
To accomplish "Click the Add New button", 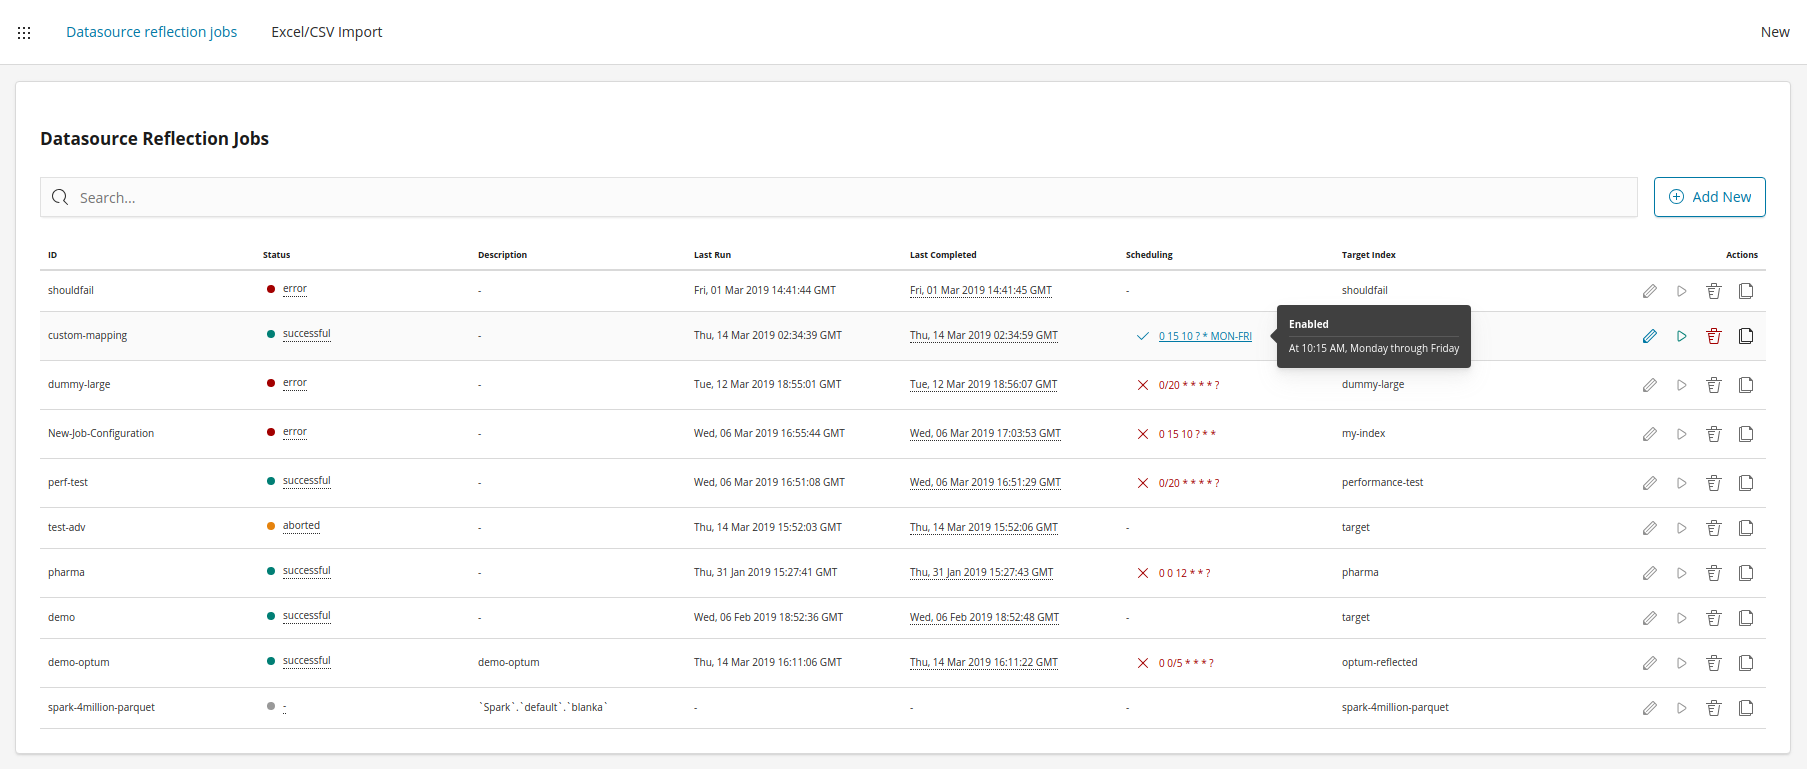I will coord(1709,197).
